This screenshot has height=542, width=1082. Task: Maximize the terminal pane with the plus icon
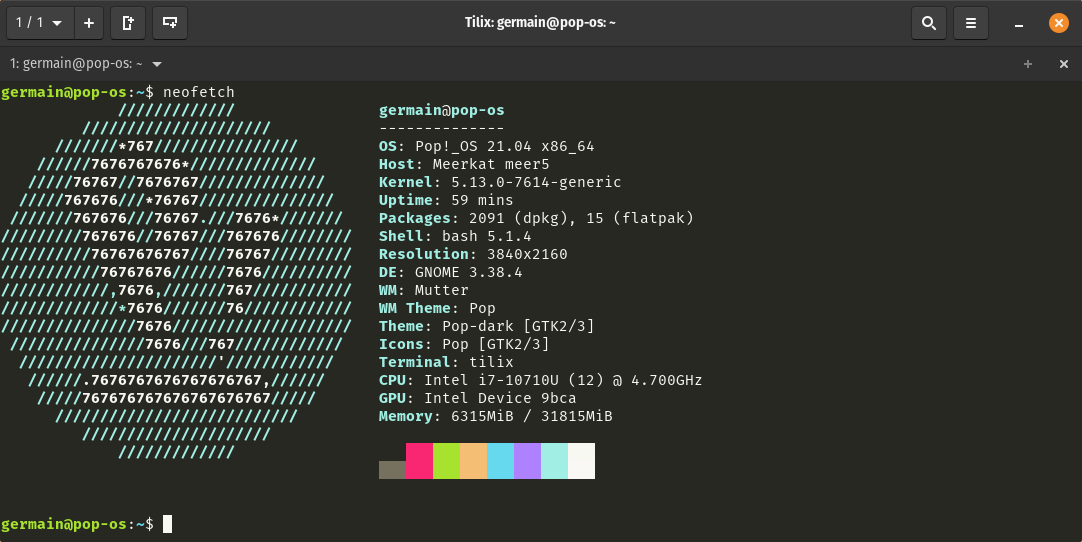point(1027,64)
